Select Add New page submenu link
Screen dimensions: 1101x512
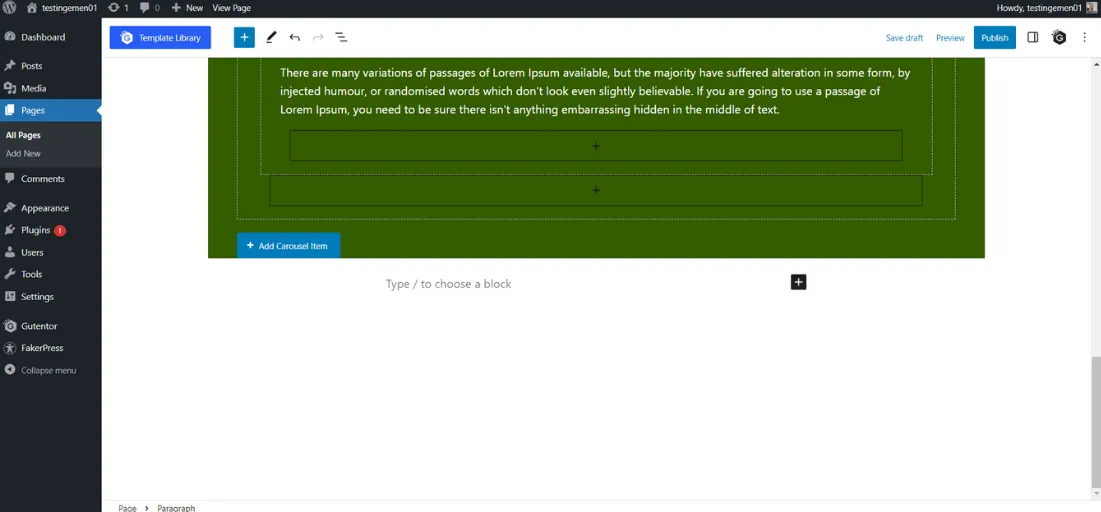click(23, 153)
